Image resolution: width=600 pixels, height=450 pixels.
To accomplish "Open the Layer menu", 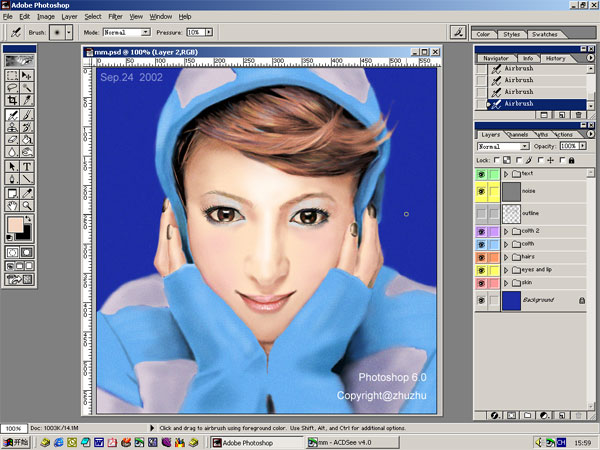I will [x=69, y=16].
